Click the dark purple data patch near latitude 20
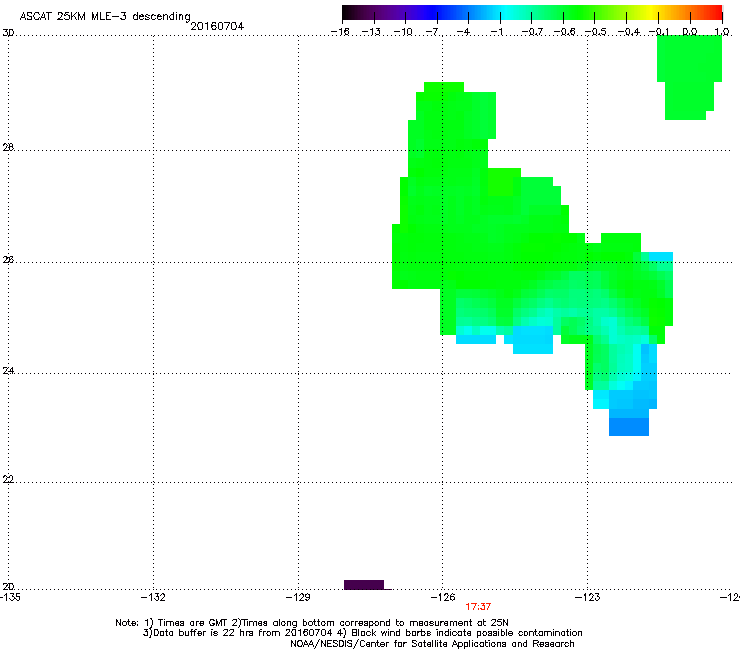 click(x=364, y=585)
